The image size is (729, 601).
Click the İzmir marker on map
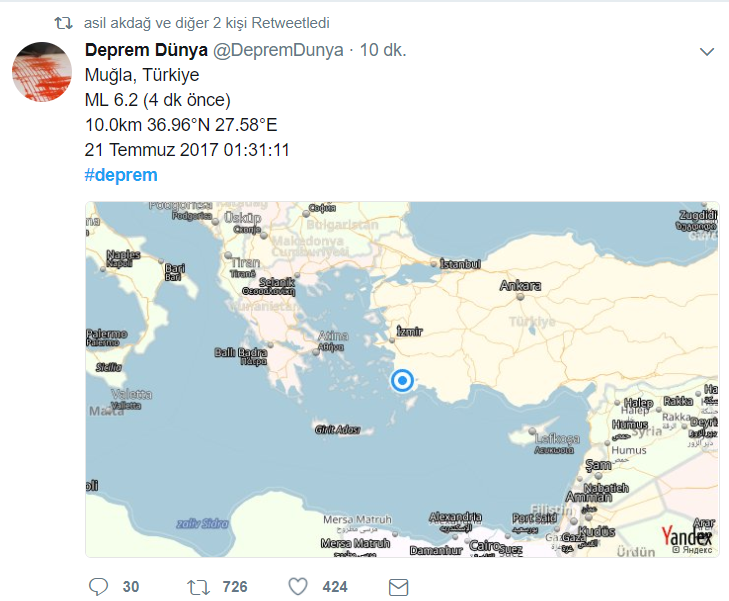pyautogui.click(x=392, y=341)
